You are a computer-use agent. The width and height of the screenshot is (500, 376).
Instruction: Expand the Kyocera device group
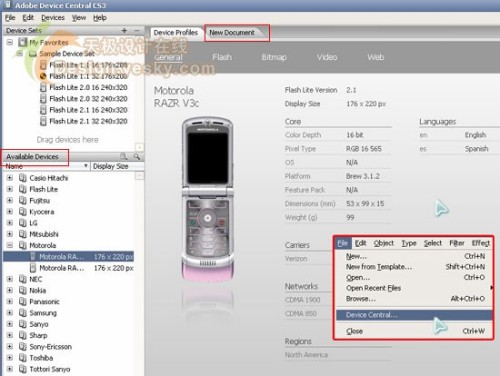coord(10,212)
